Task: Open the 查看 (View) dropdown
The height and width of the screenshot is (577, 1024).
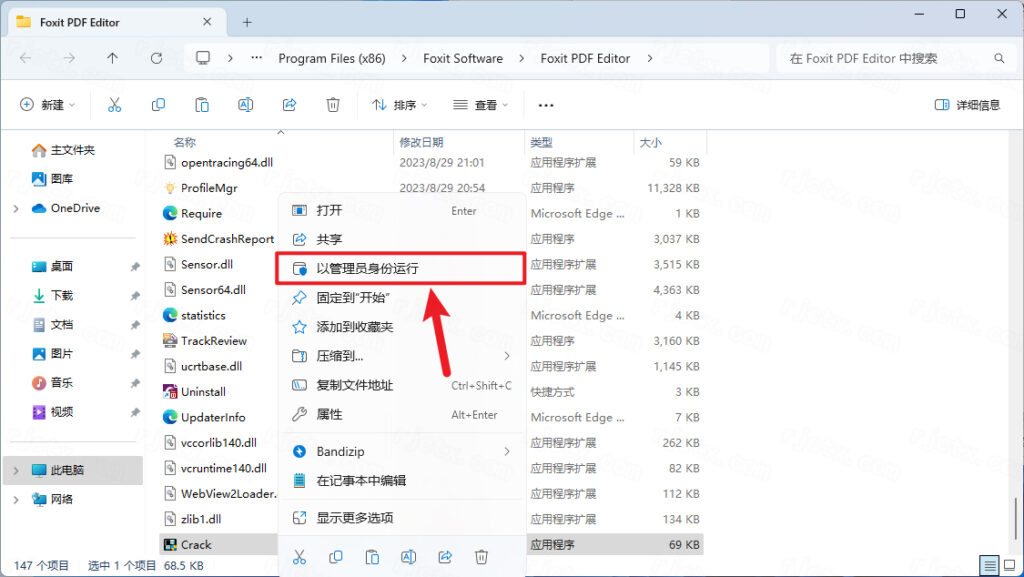Action: click(x=481, y=105)
